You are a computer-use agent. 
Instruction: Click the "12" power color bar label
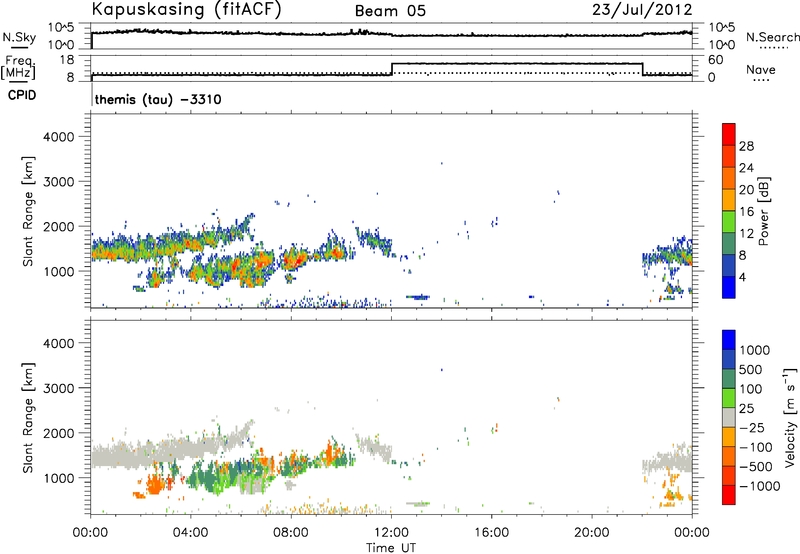click(746, 234)
